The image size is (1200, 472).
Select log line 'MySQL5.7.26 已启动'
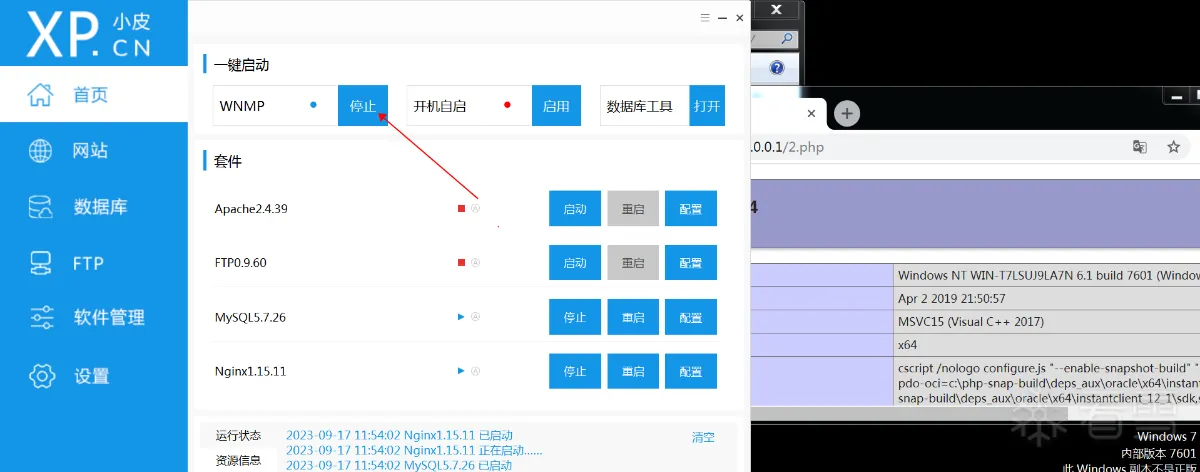(x=399, y=466)
